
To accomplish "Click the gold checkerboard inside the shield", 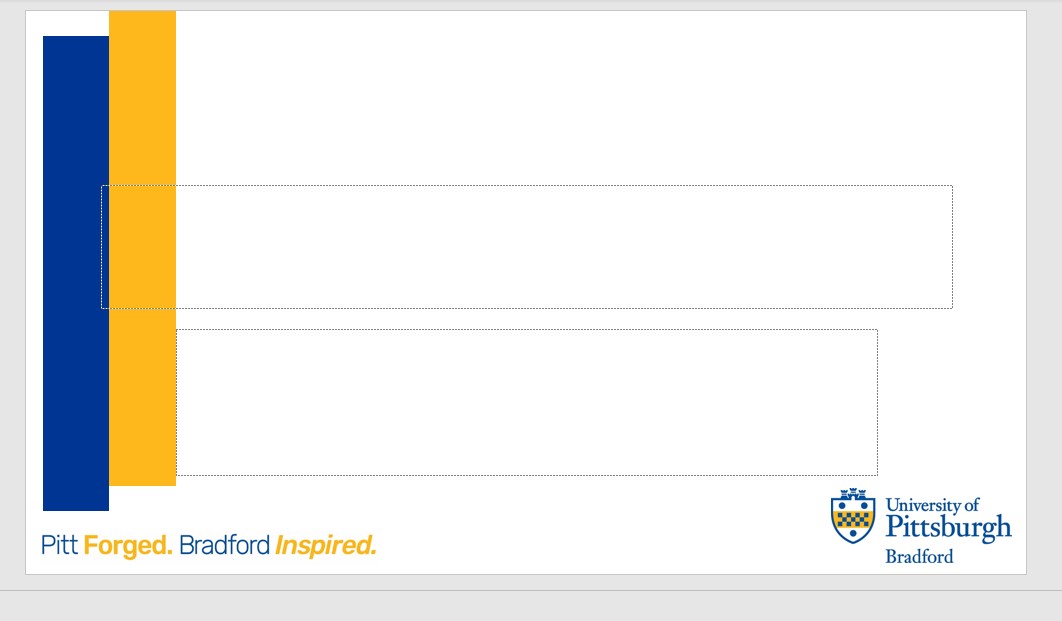I will pyautogui.click(x=853, y=519).
